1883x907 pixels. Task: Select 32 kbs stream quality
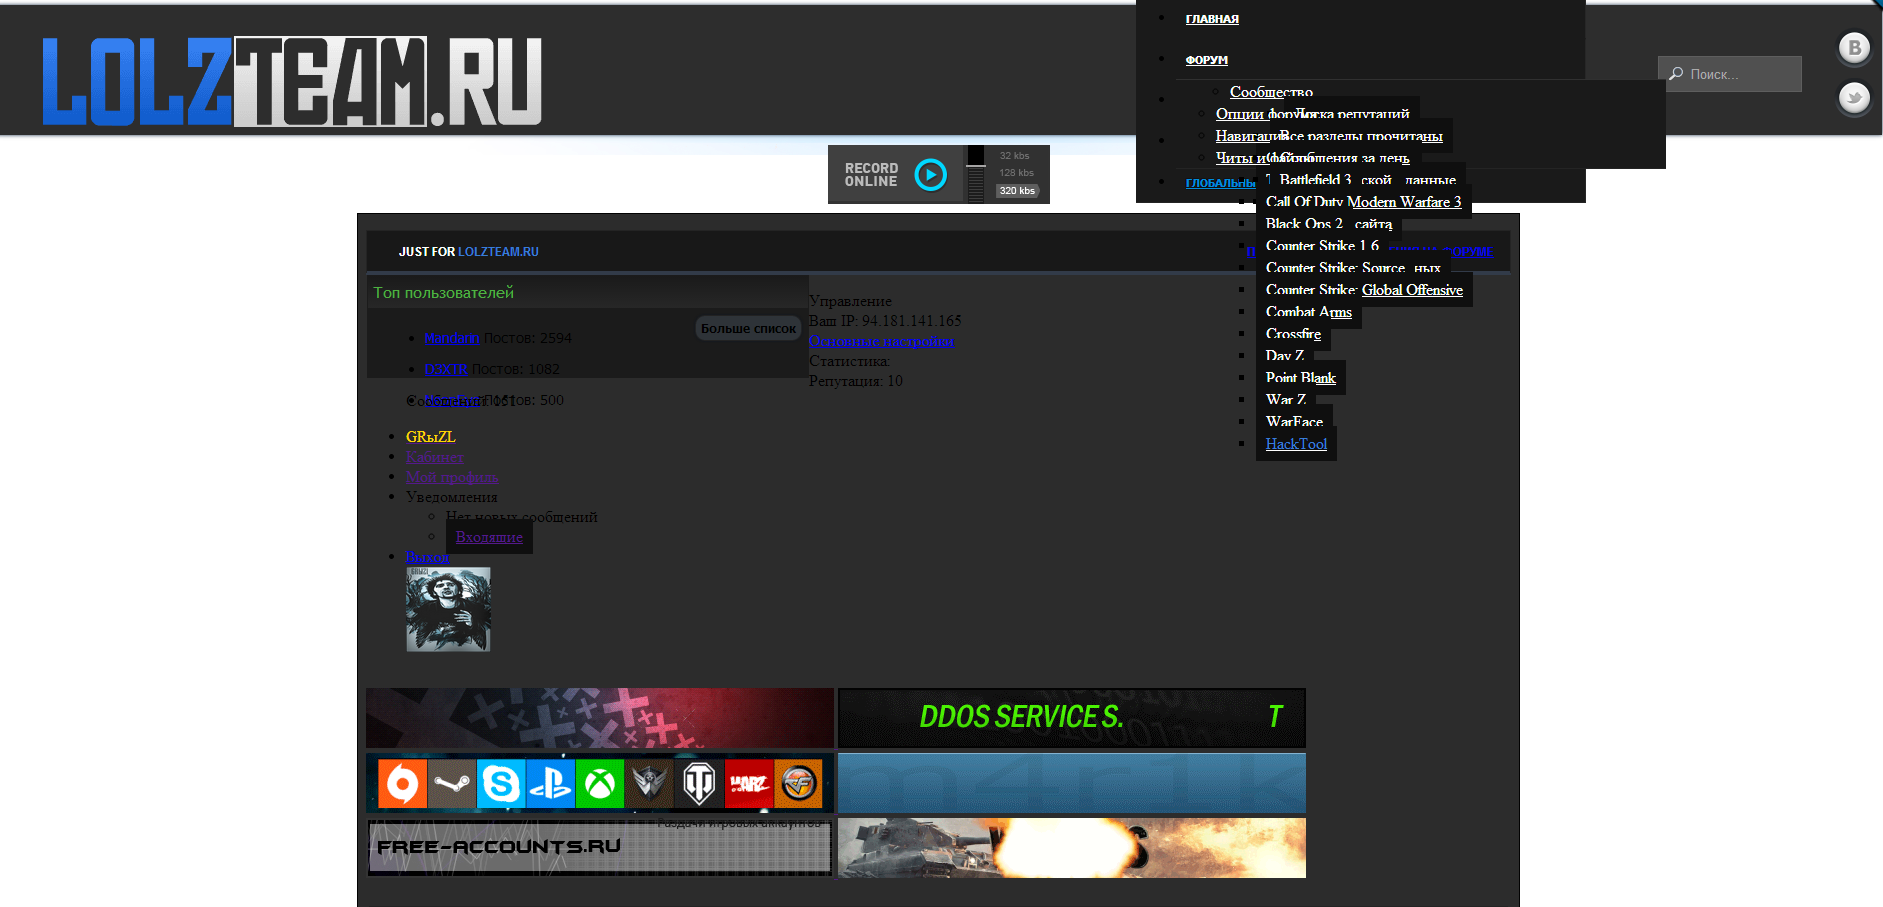pos(1014,156)
